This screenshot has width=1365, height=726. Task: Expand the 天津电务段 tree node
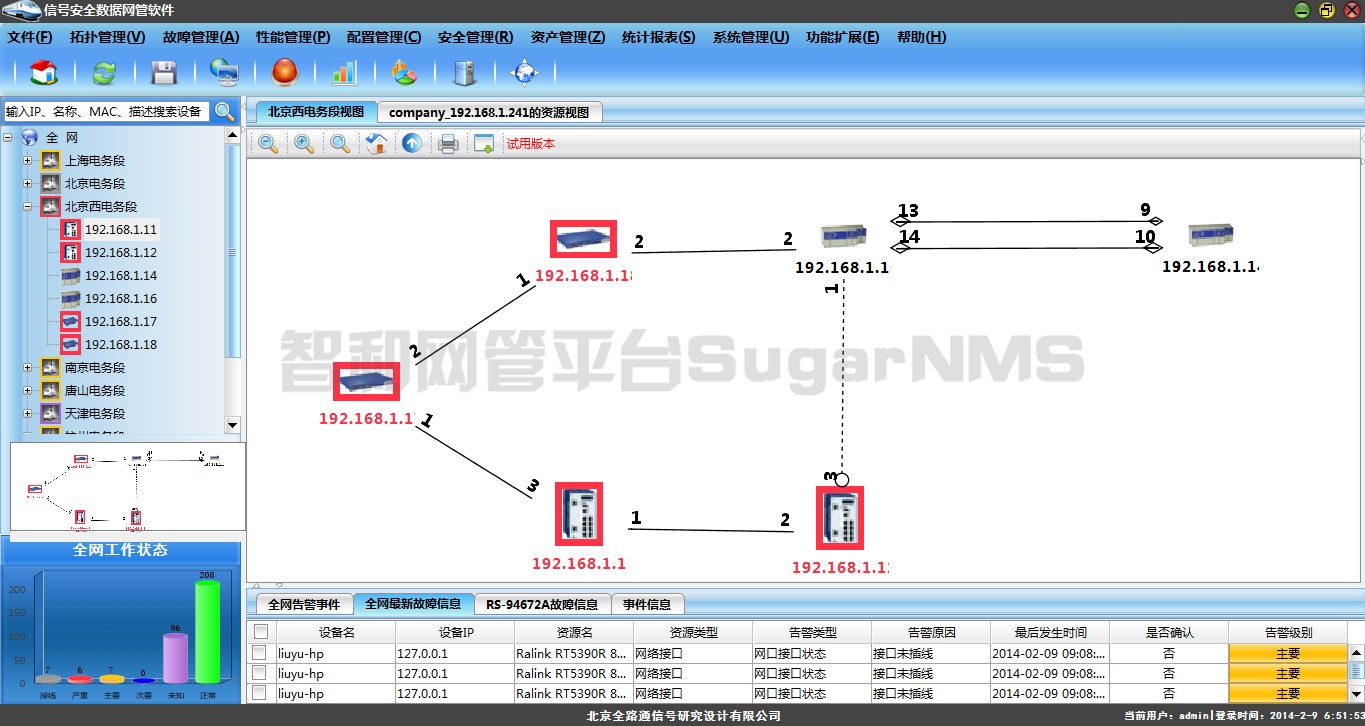28,414
